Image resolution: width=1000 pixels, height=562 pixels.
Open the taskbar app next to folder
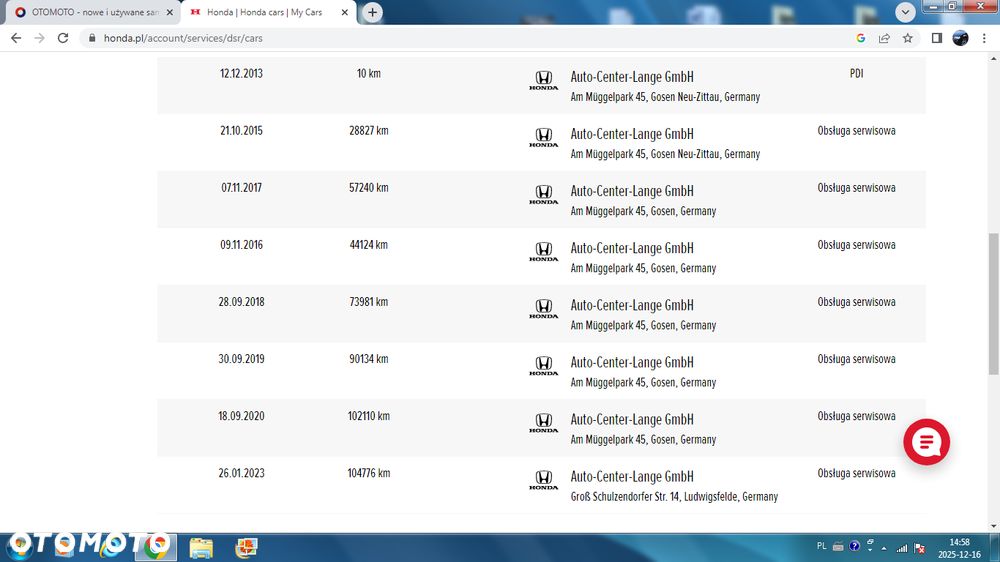click(x=246, y=548)
